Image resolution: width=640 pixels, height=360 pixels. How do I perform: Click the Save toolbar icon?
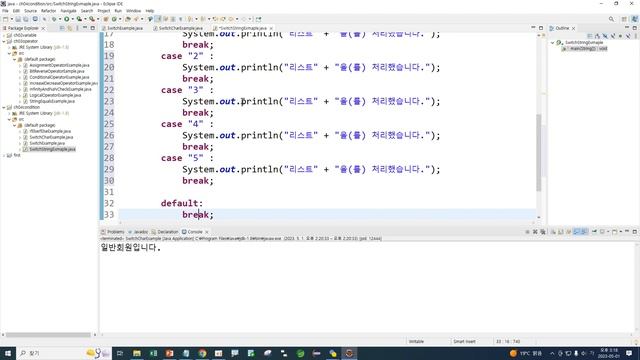click(18, 19)
